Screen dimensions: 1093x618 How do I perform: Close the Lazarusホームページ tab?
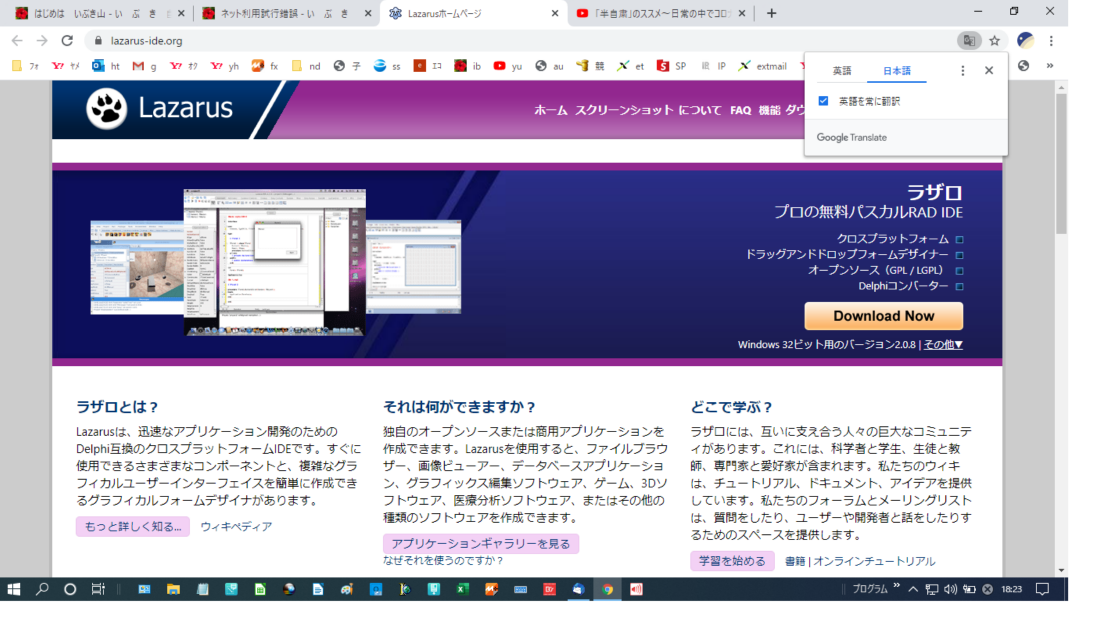555,13
